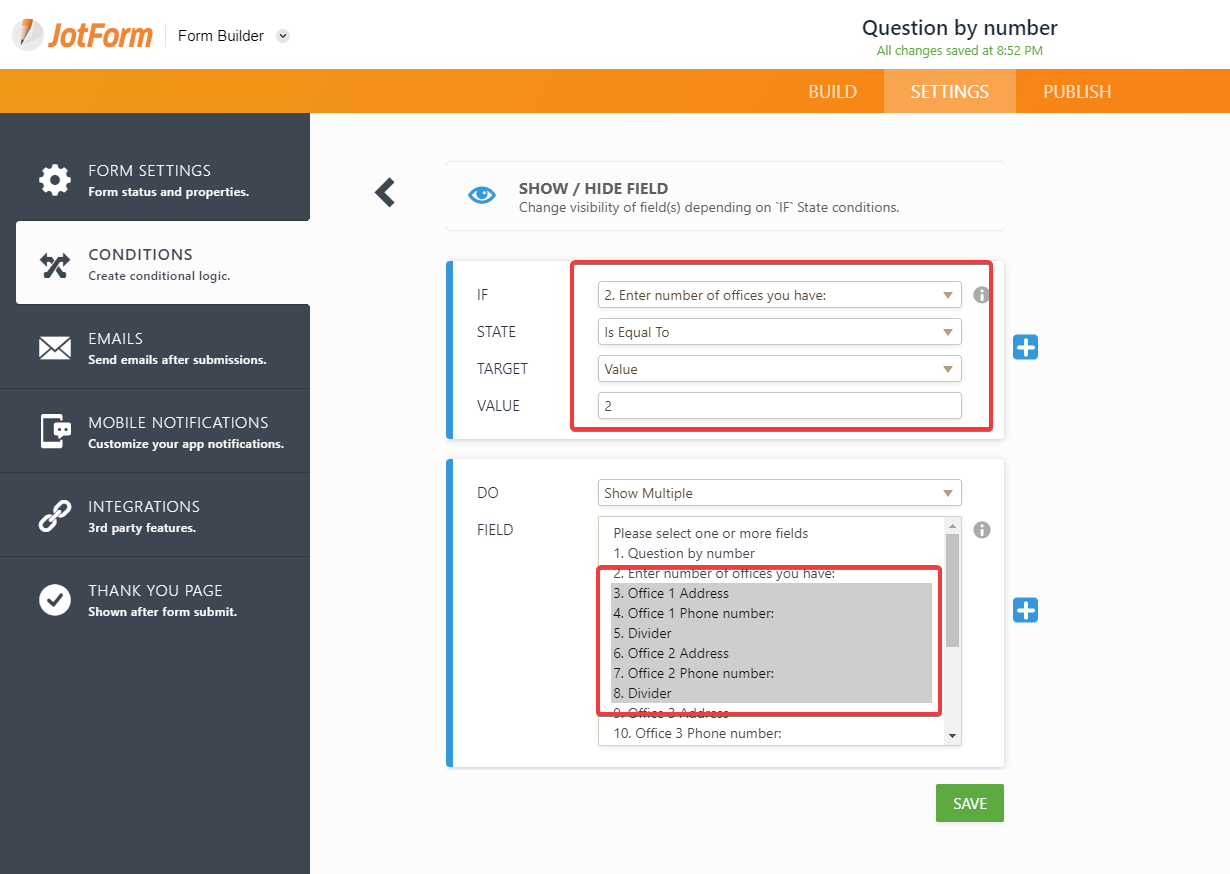The image size is (1230, 874).
Task: Click the info icon beside FIELD list
Action: [981, 530]
